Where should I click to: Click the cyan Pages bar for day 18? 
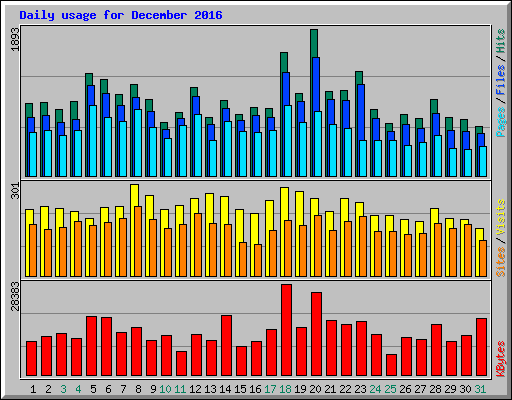288,141
